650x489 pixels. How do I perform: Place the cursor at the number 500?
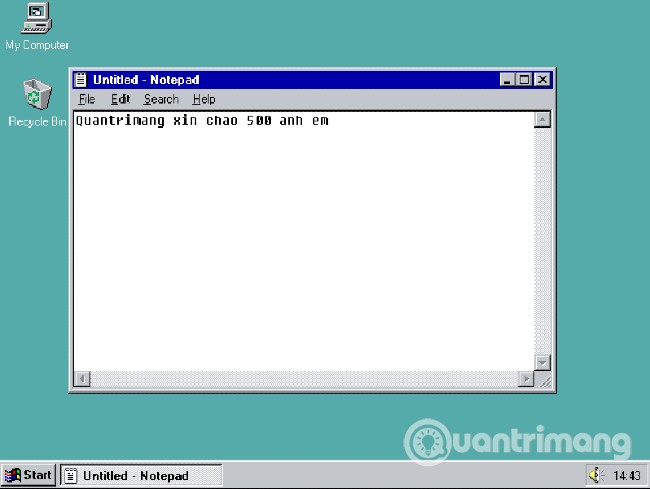259,121
